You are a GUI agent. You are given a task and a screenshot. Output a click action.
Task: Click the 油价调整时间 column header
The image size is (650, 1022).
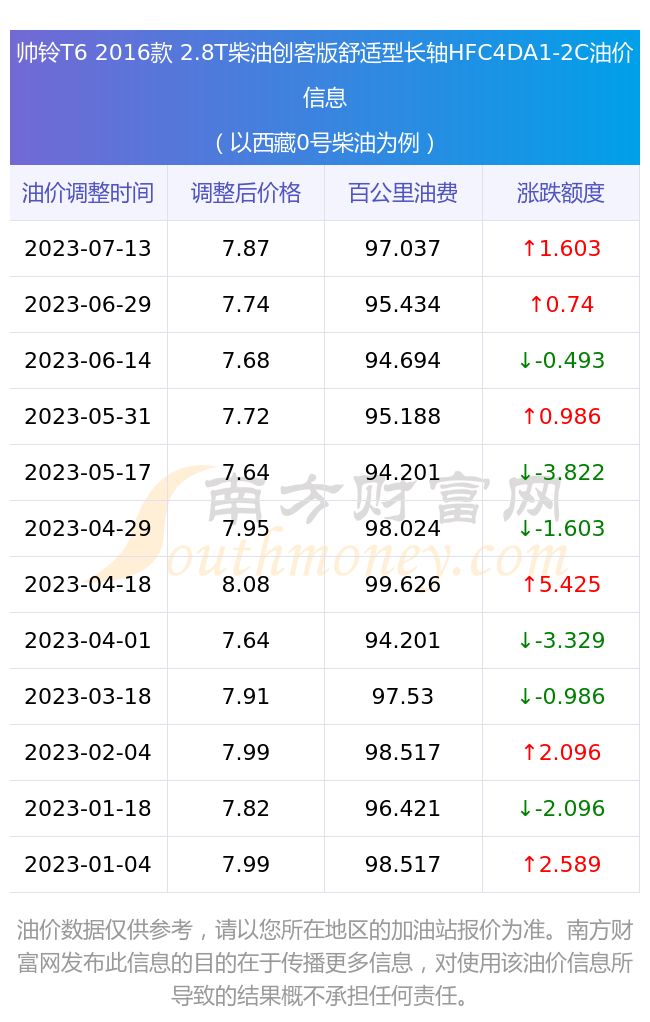pyautogui.click(x=88, y=193)
